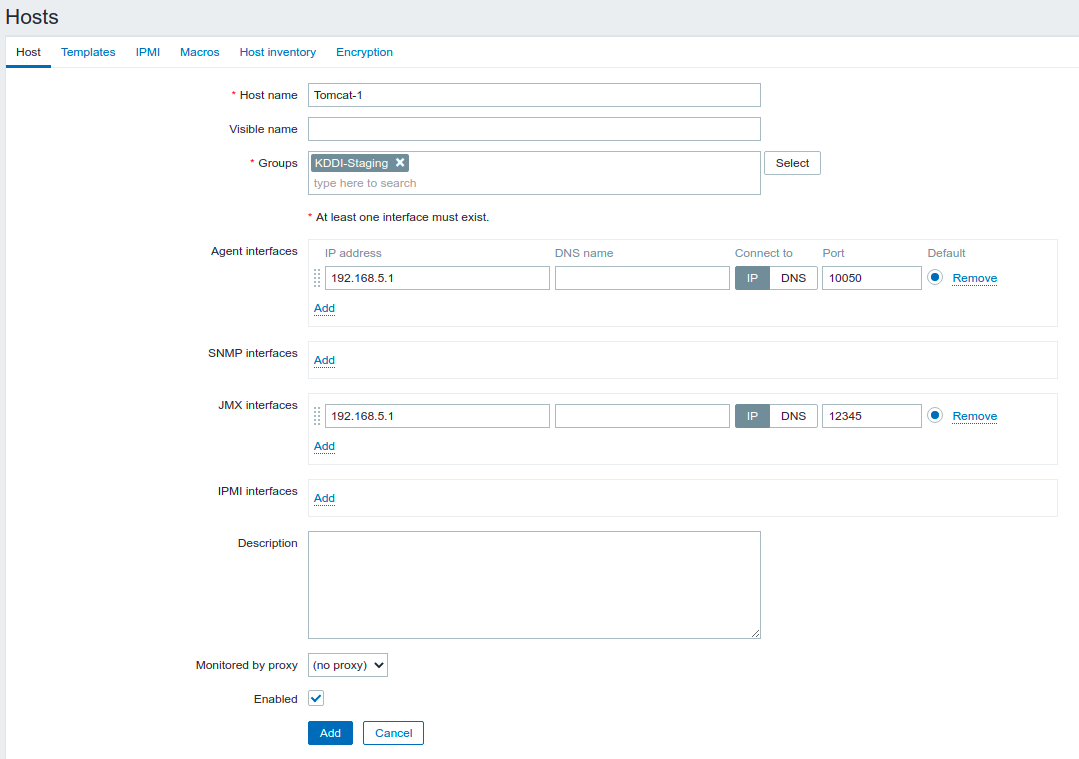
Task: Add a new SNMP interface
Action: [x=324, y=360]
